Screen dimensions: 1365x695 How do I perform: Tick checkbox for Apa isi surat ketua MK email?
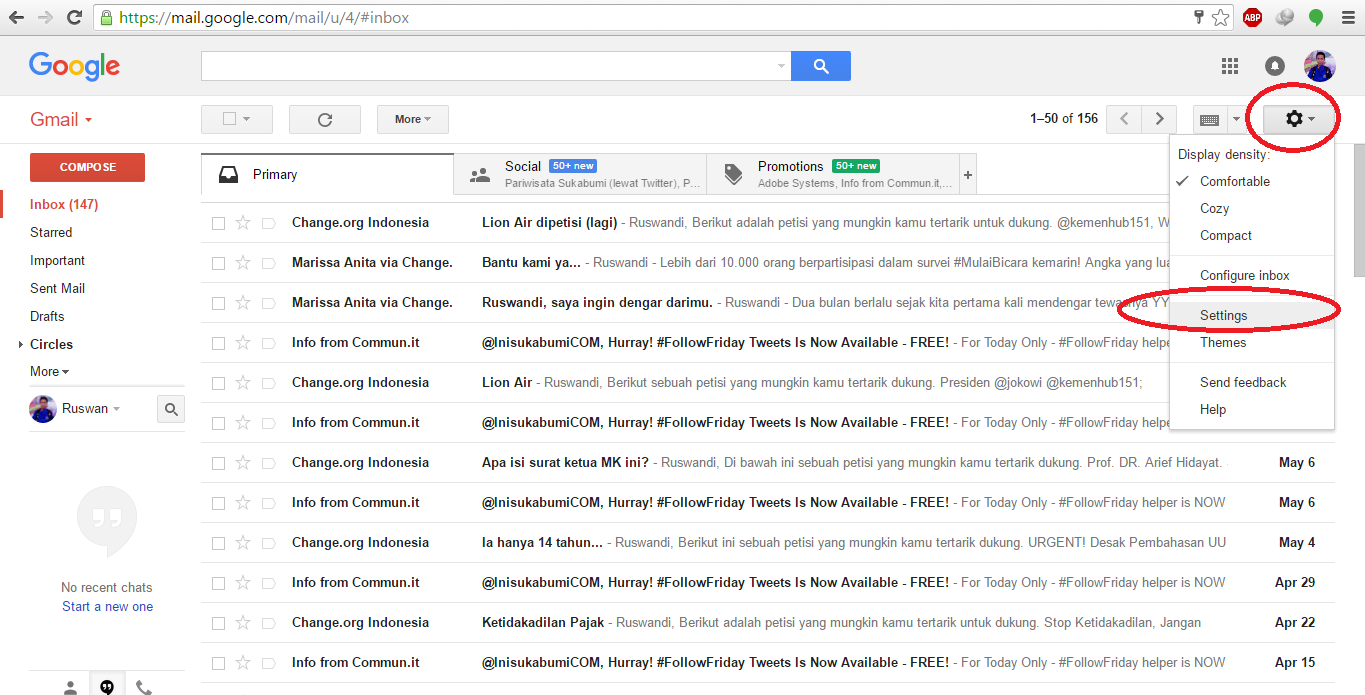click(218, 463)
